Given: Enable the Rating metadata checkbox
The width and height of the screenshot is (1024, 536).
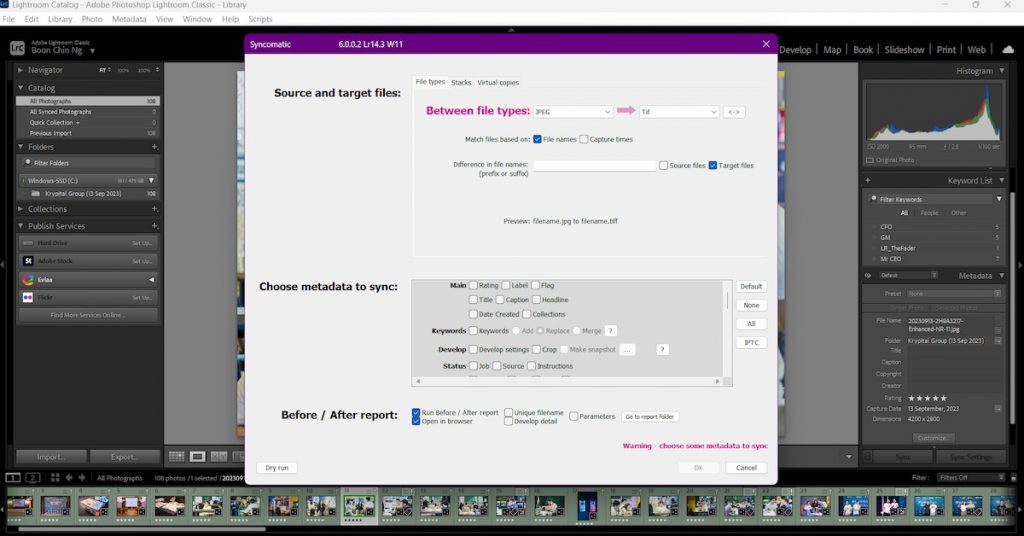Looking at the screenshot, I should (473, 285).
